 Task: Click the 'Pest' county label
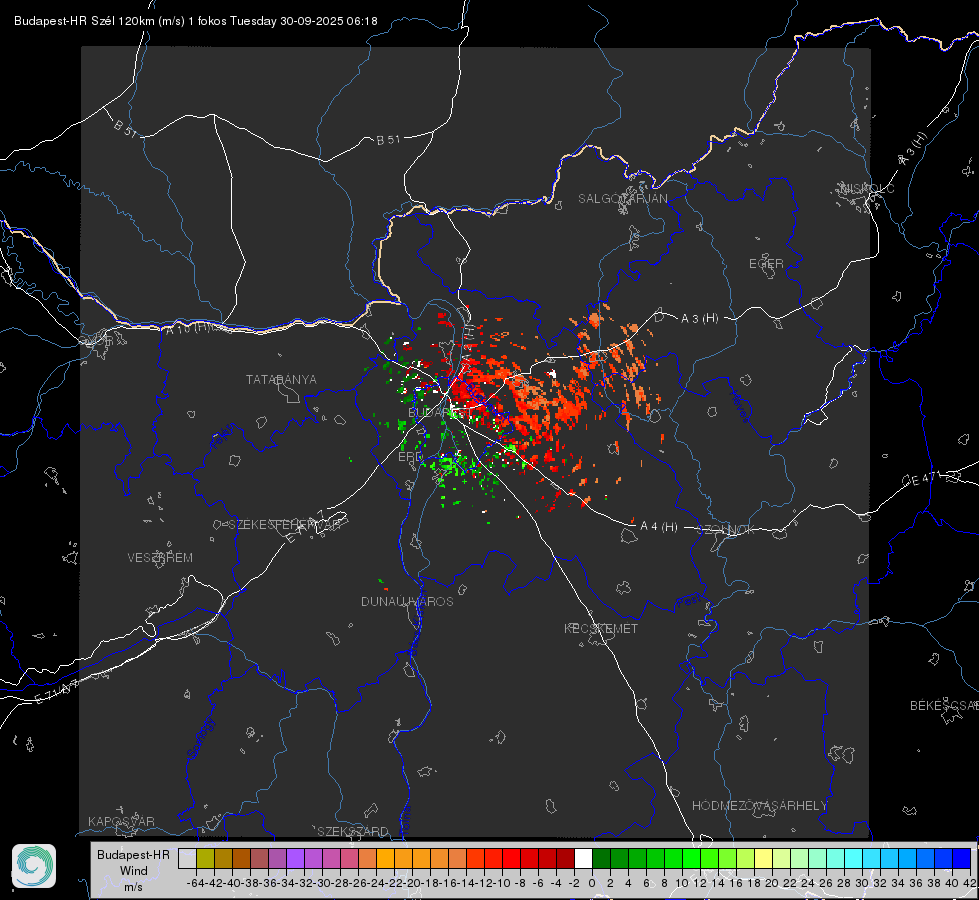687,602
